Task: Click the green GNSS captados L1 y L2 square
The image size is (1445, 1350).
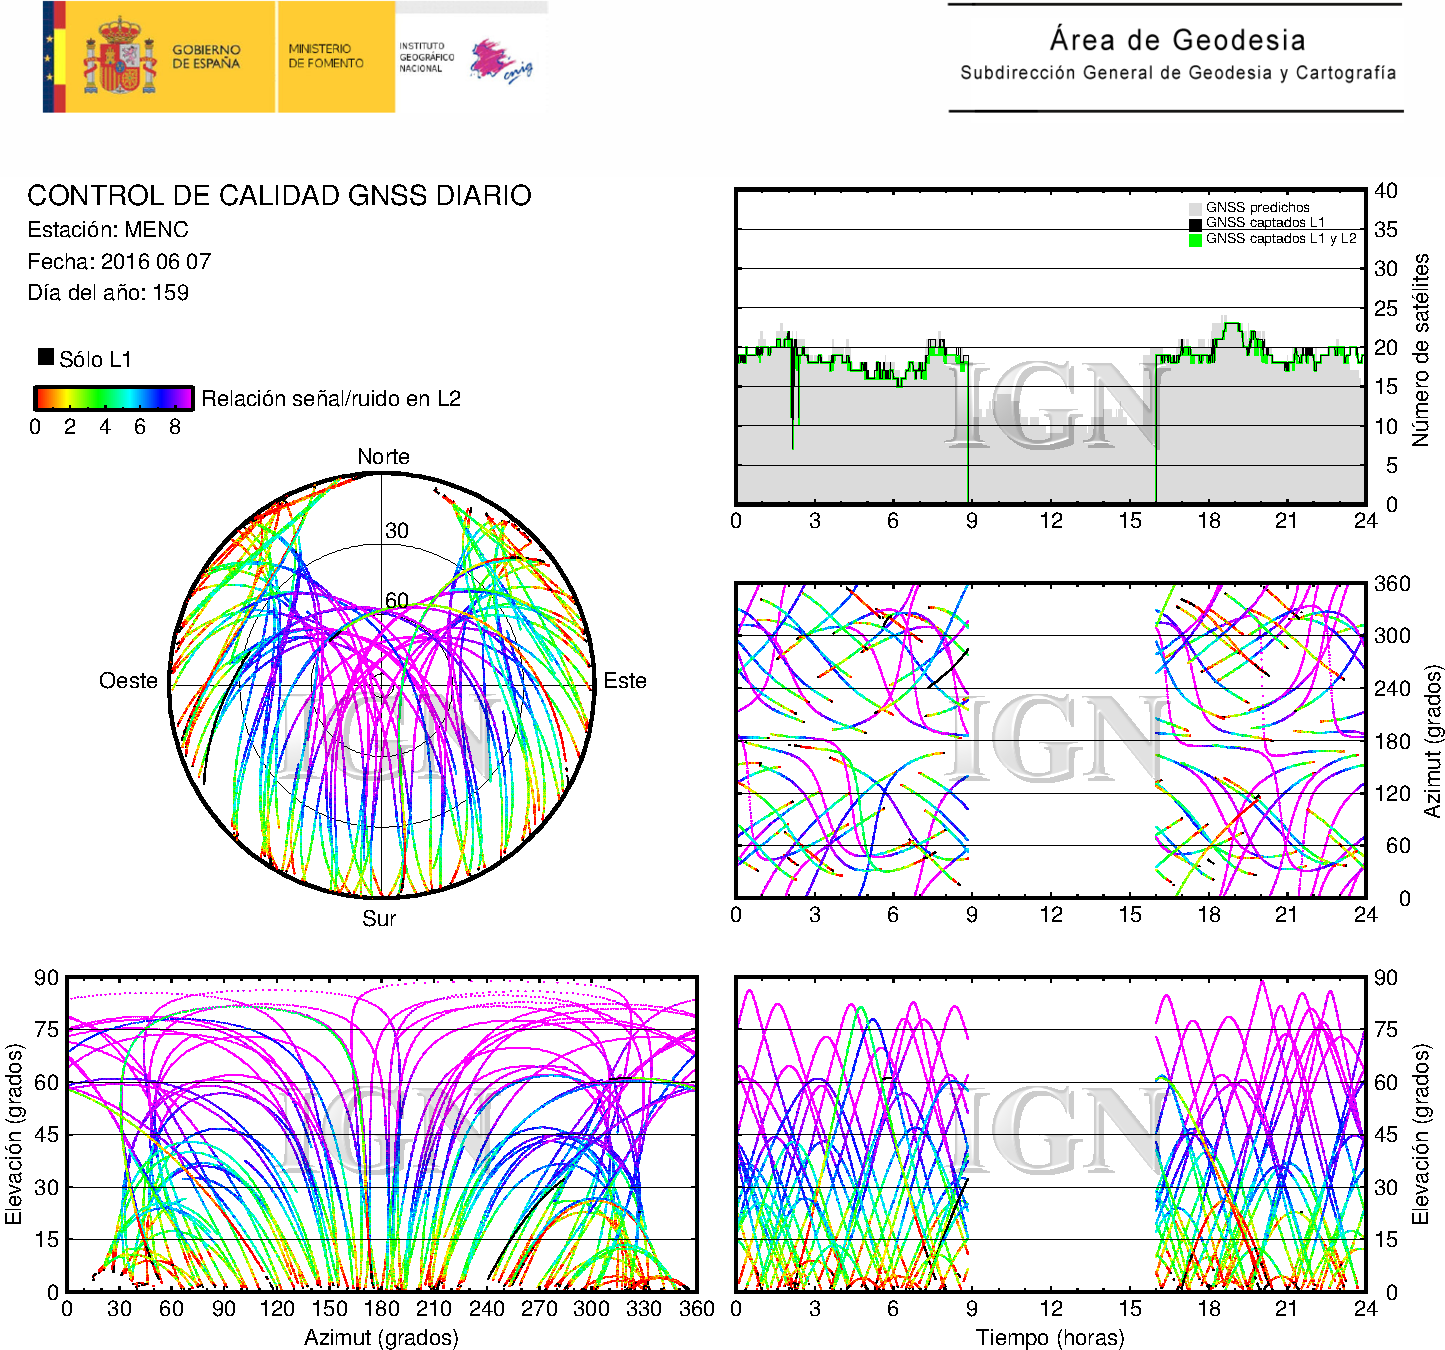Action: point(1195,240)
